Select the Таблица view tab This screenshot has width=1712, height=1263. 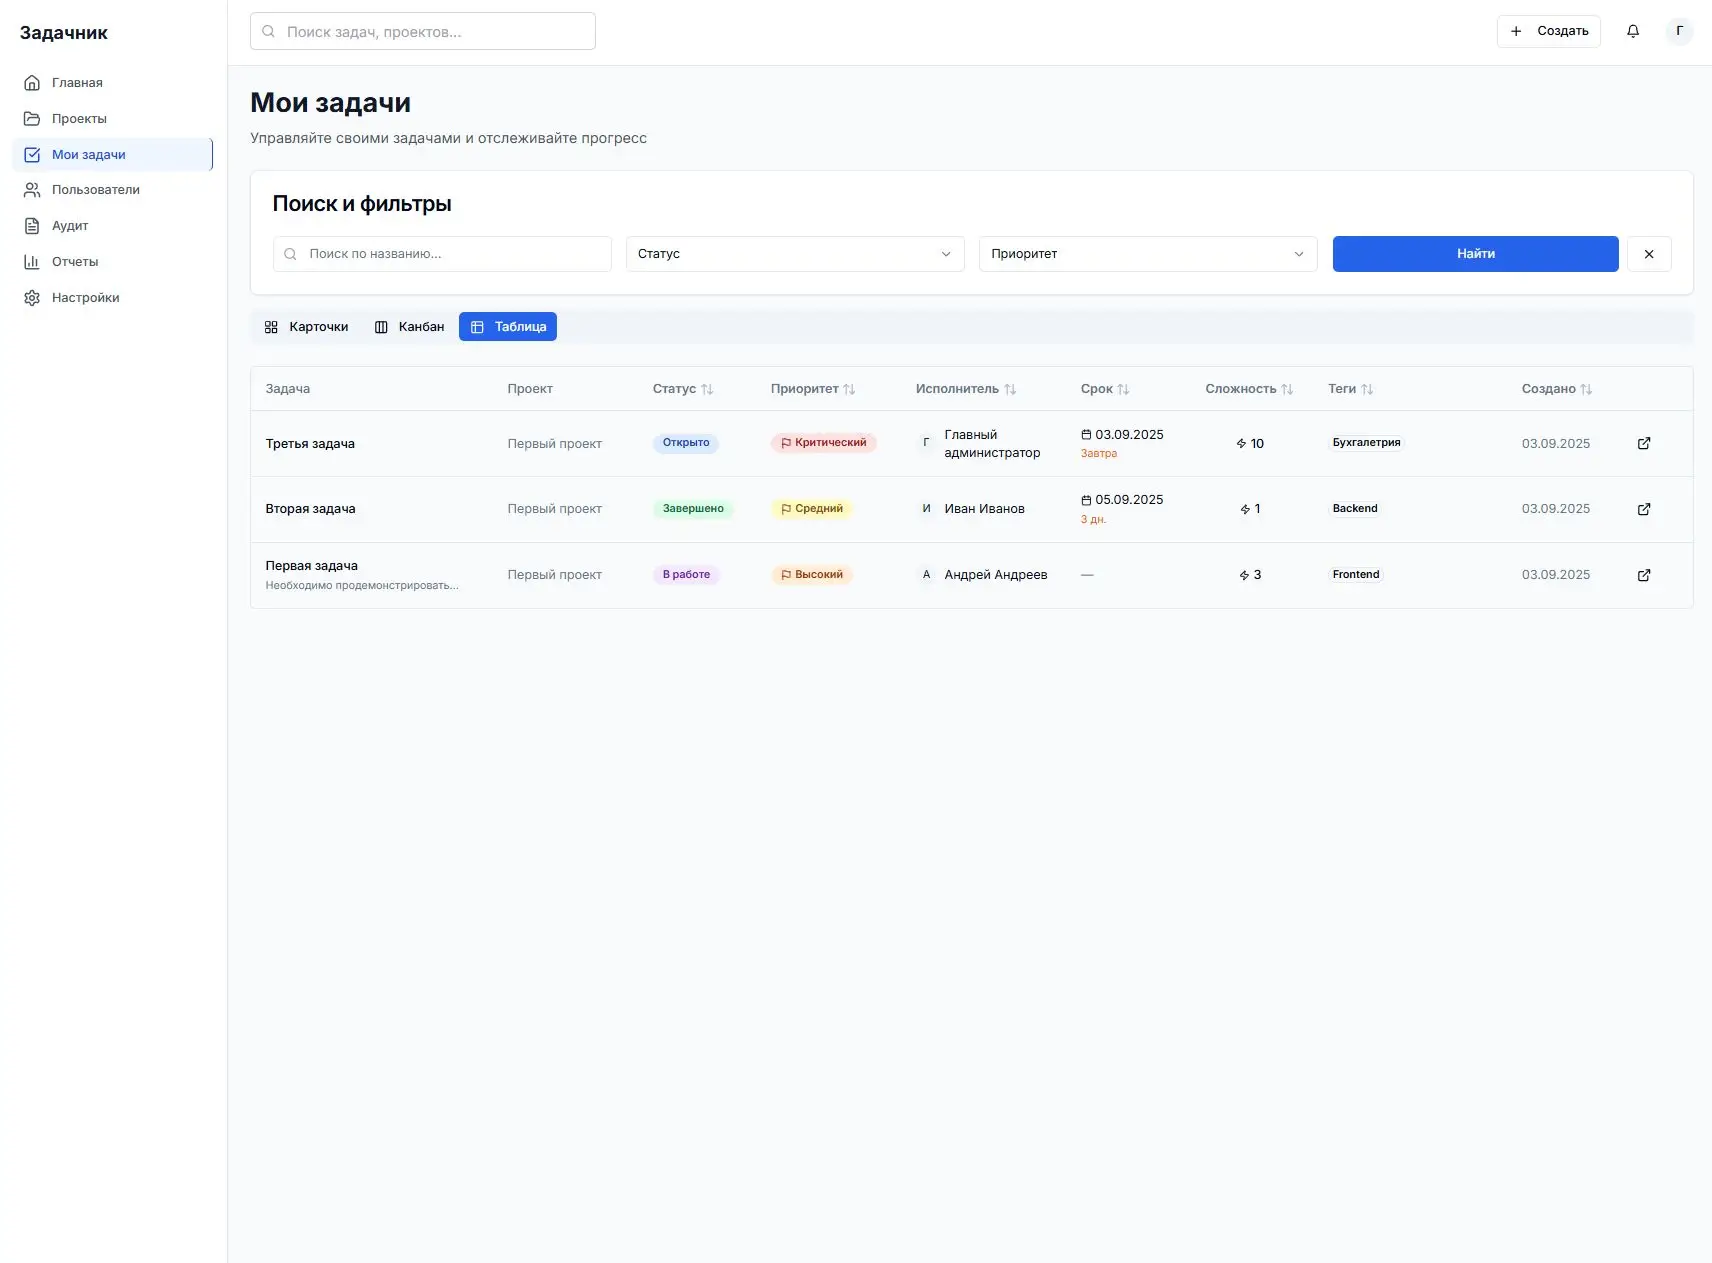[x=508, y=327]
